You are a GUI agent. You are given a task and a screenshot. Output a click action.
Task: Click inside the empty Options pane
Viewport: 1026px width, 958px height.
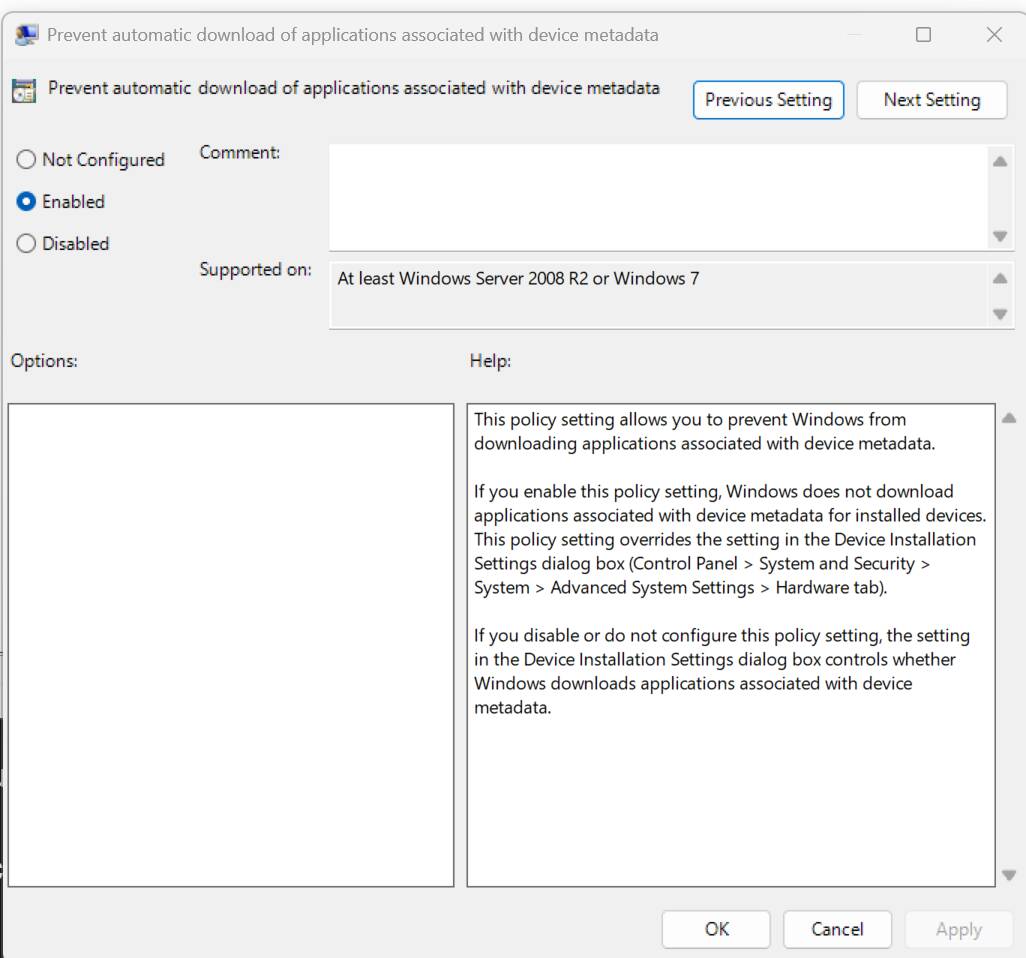(x=231, y=645)
